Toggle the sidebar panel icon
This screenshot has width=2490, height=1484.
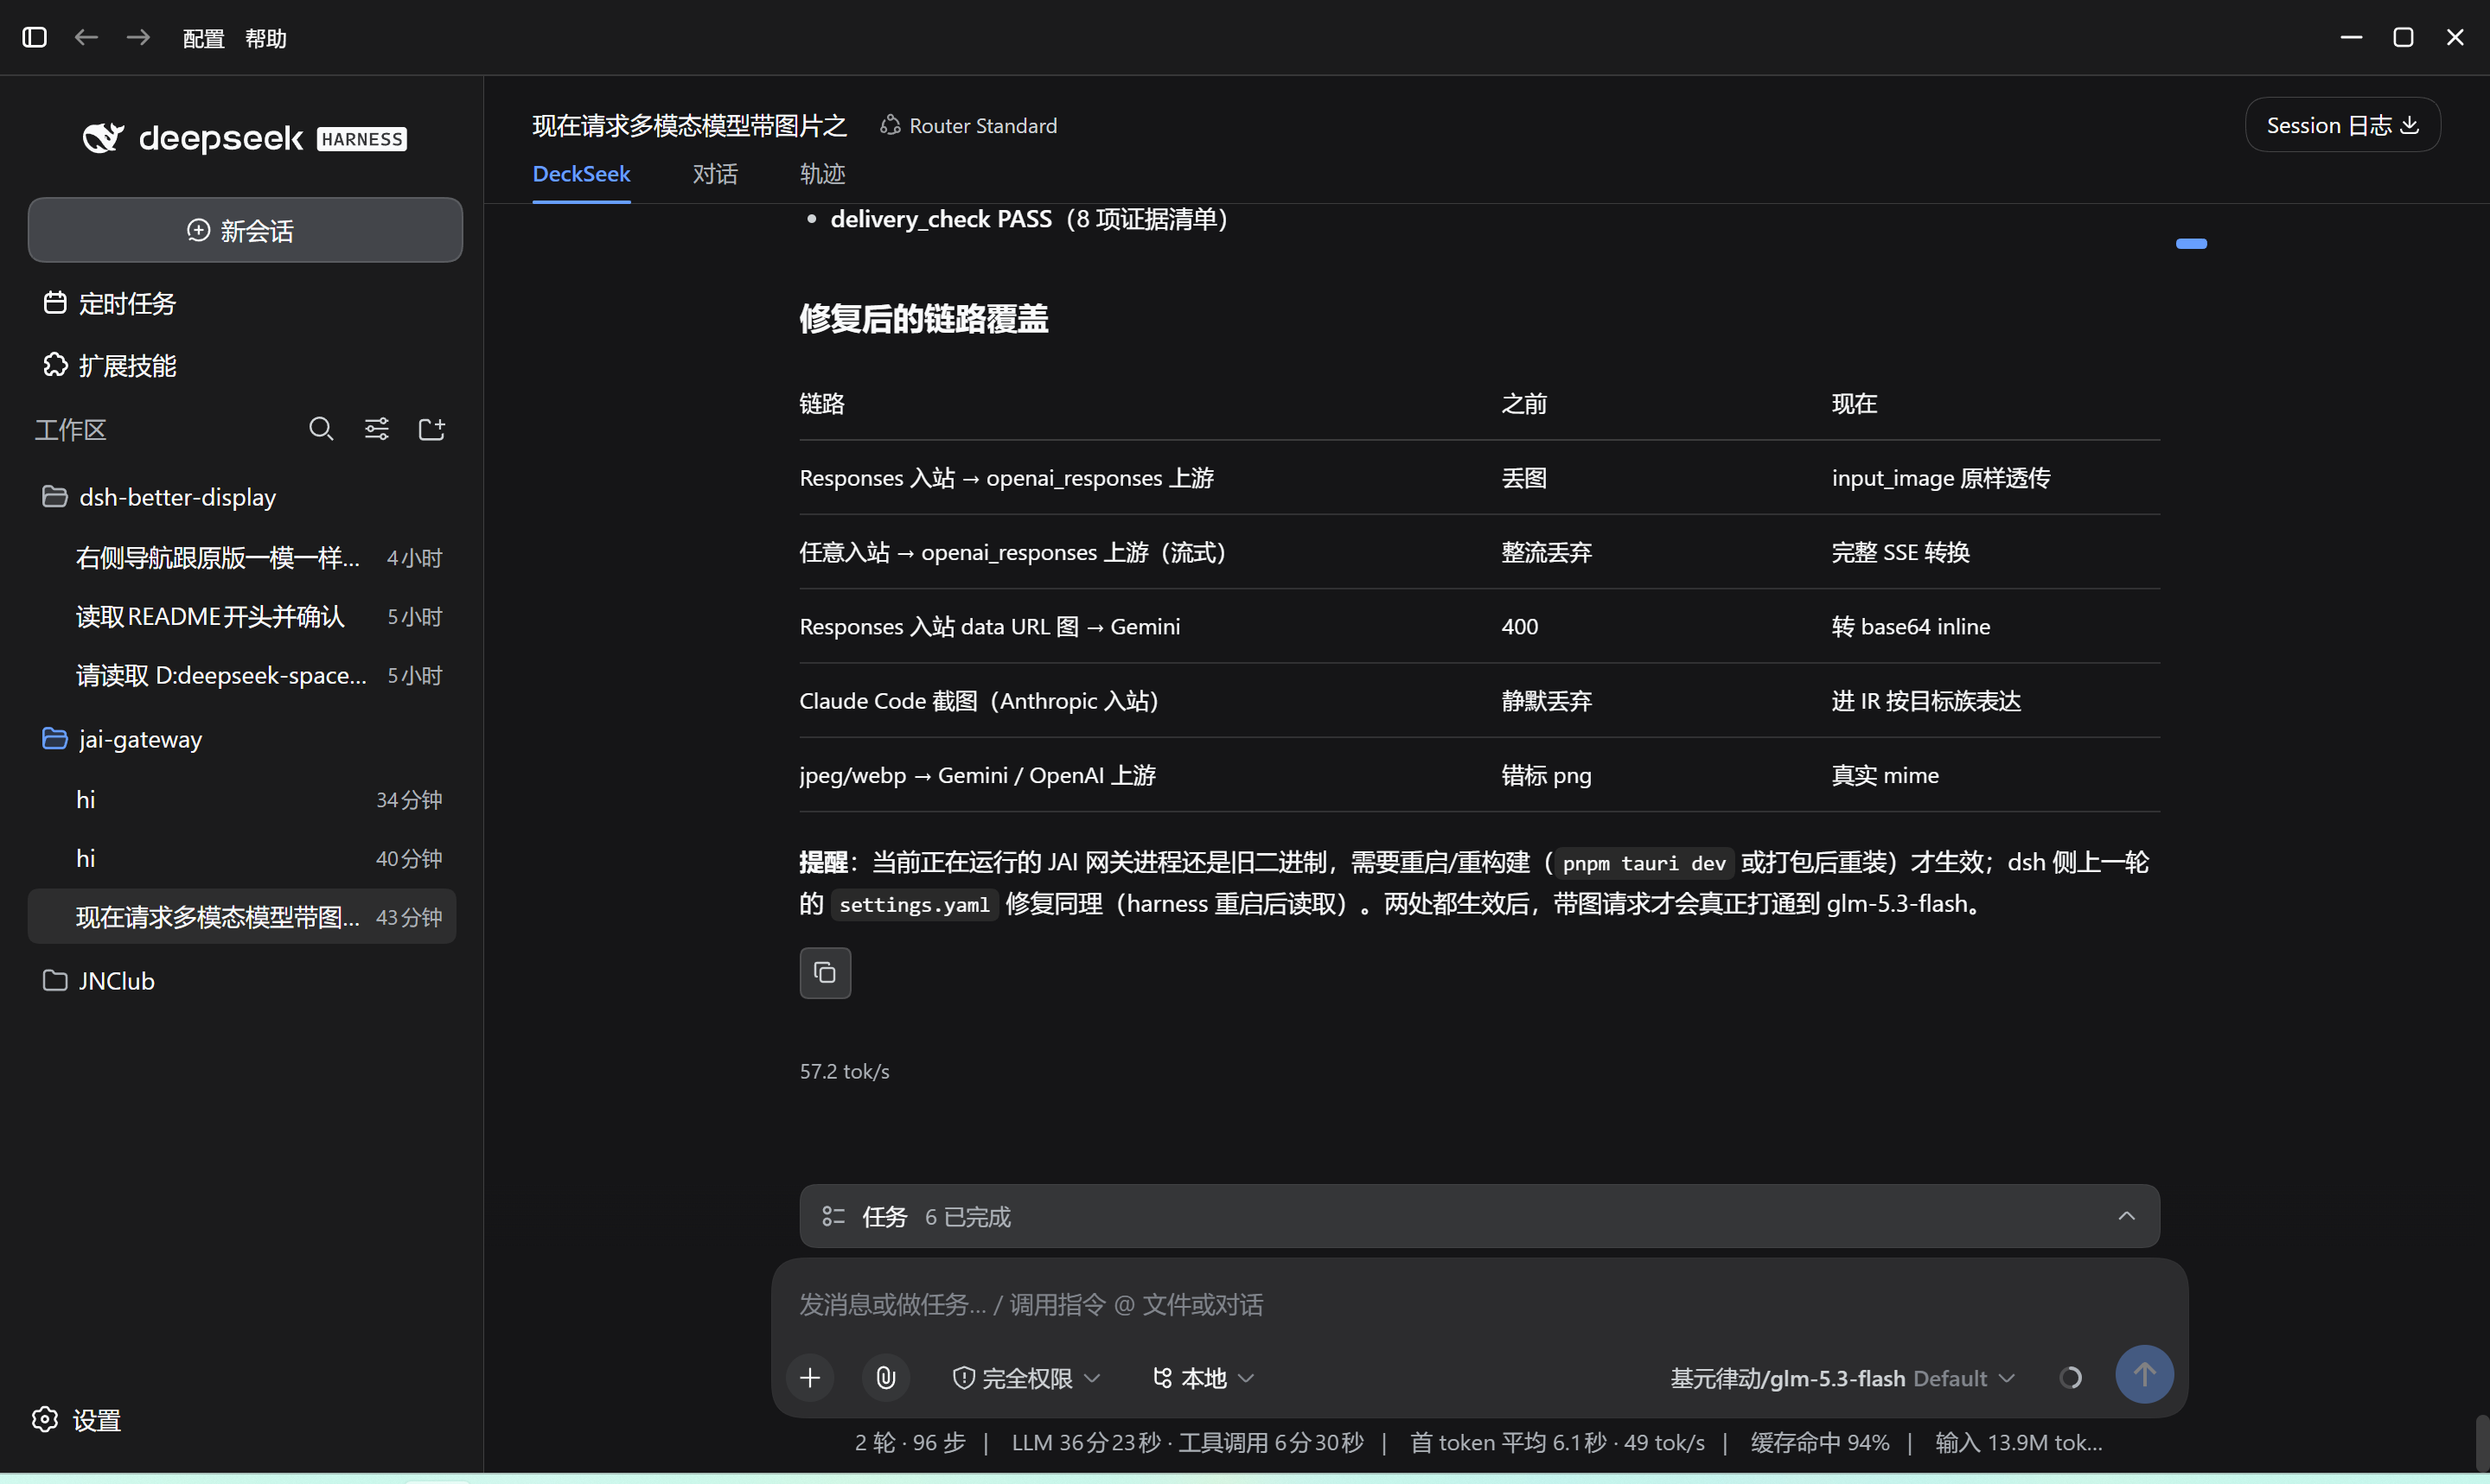click(35, 37)
